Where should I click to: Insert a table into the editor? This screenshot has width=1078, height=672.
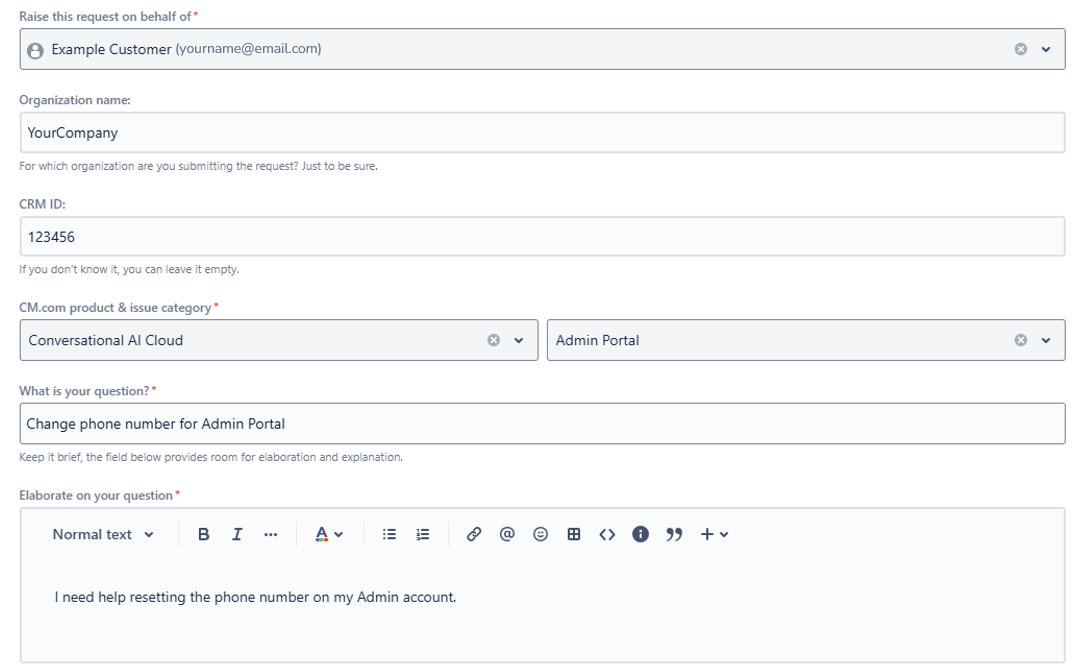[574, 535]
